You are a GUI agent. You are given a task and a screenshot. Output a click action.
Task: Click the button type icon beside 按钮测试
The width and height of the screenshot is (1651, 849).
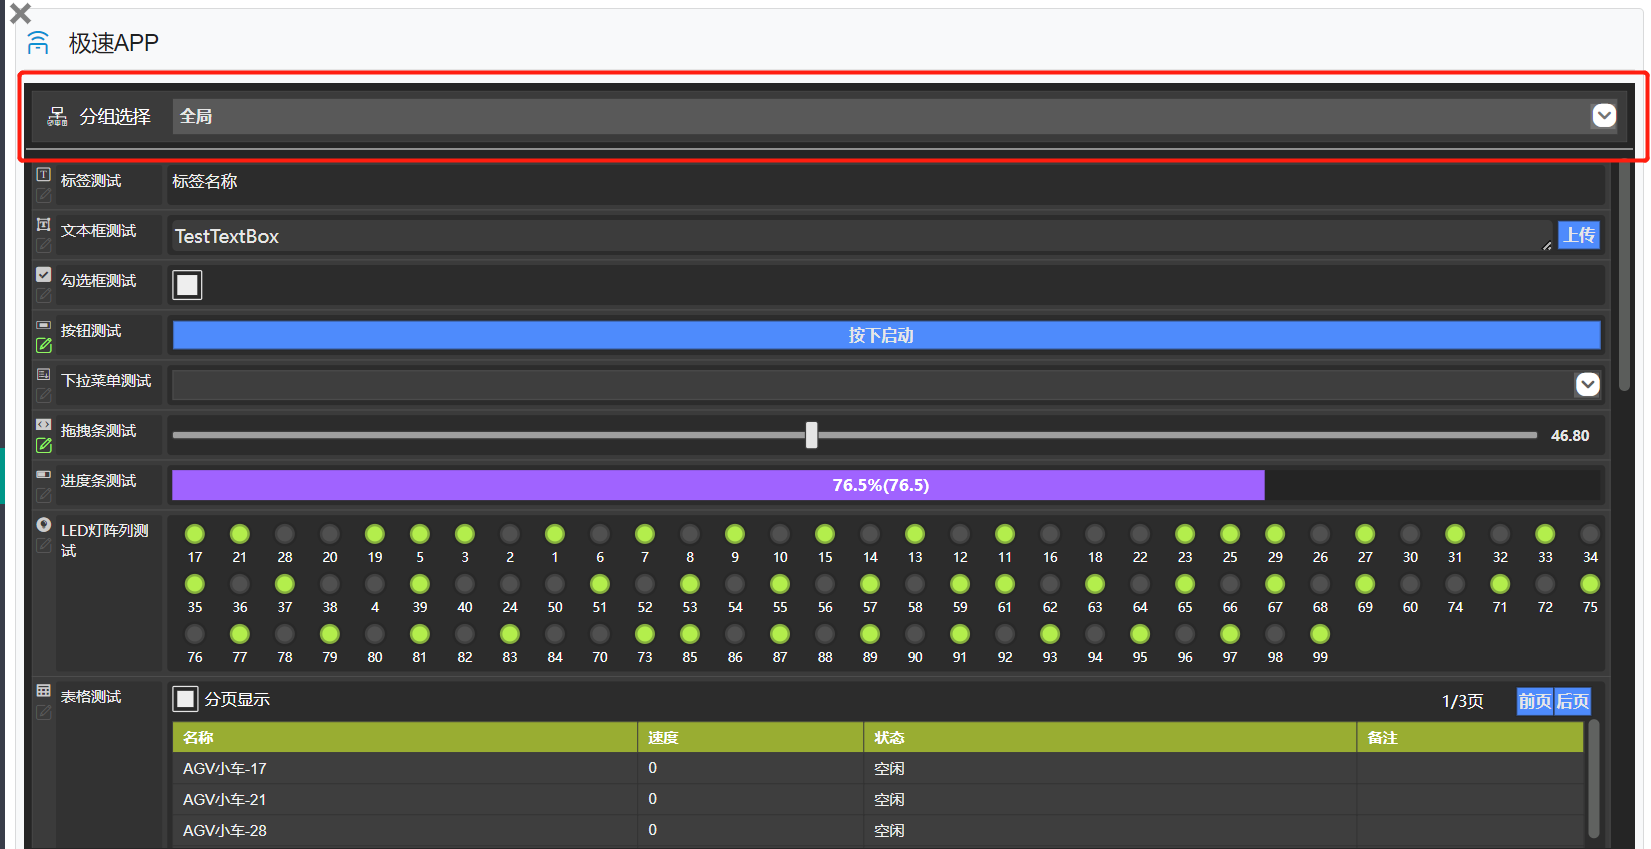coord(44,325)
